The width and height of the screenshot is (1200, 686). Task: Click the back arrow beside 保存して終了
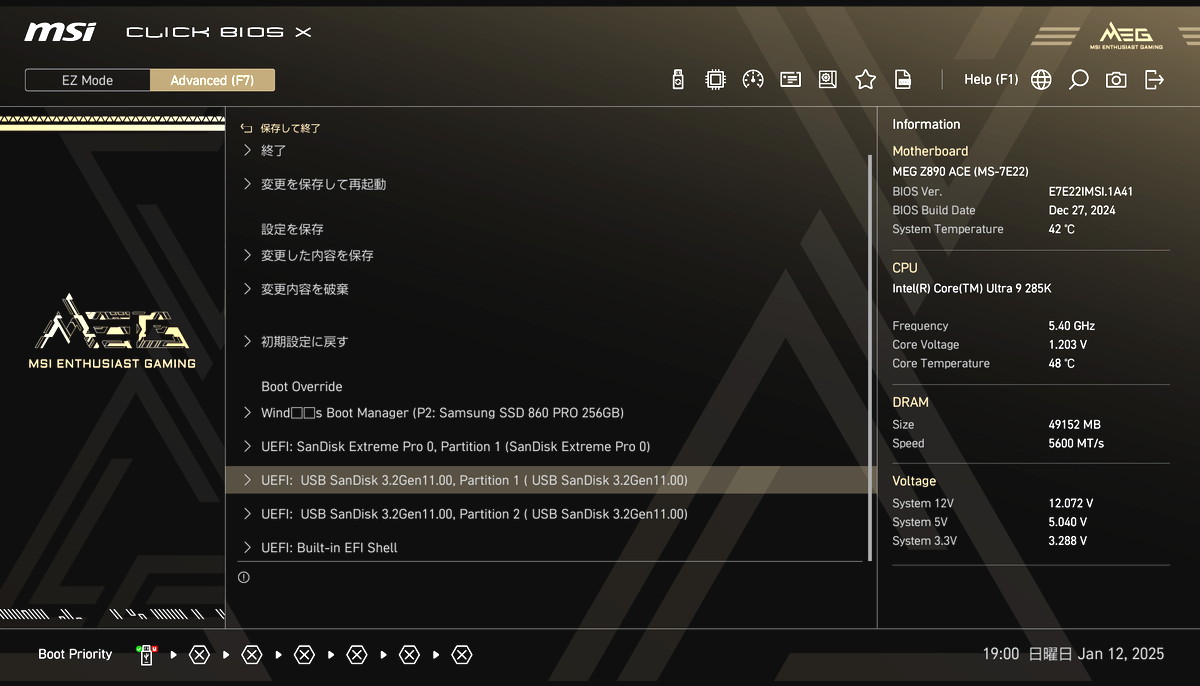[246, 128]
